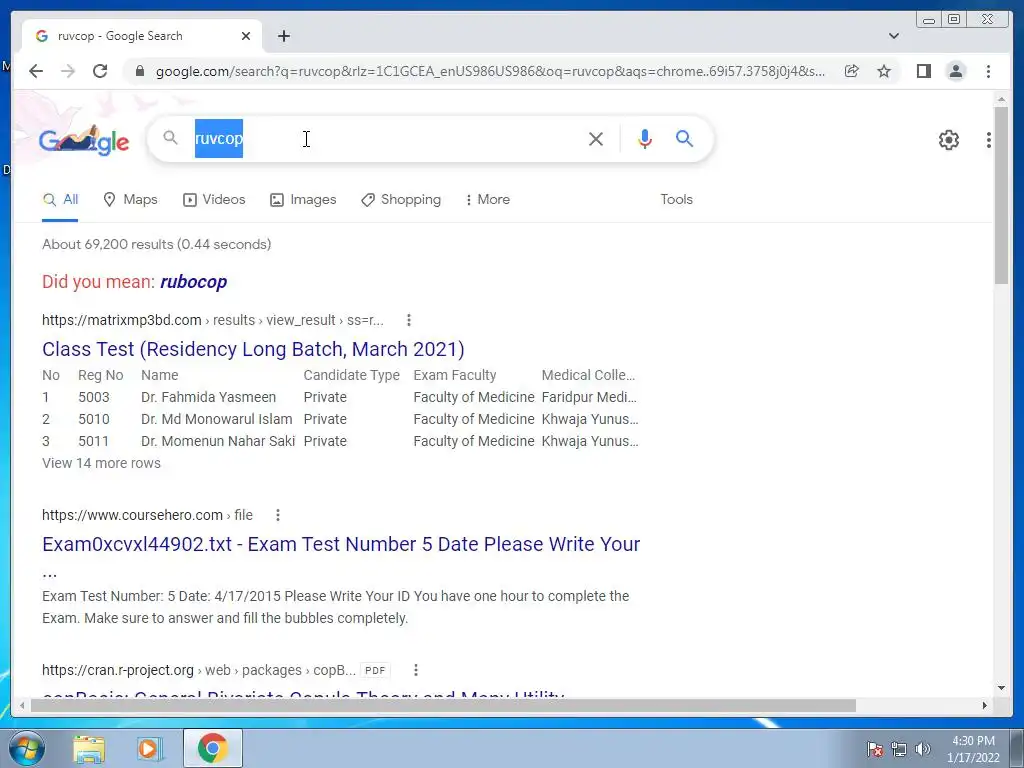
Task: Click Chrome icon in the taskbar
Action: [x=213, y=748]
